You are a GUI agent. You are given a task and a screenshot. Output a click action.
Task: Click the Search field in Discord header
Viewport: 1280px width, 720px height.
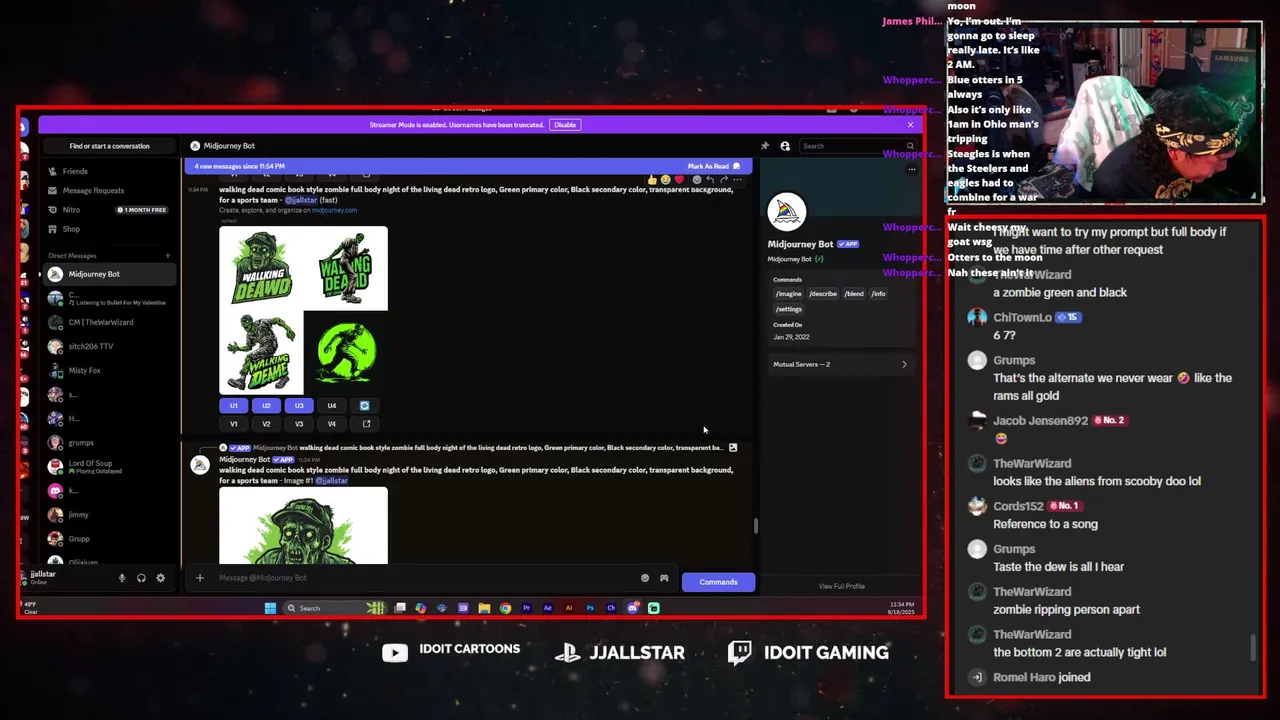tap(858, 146)
